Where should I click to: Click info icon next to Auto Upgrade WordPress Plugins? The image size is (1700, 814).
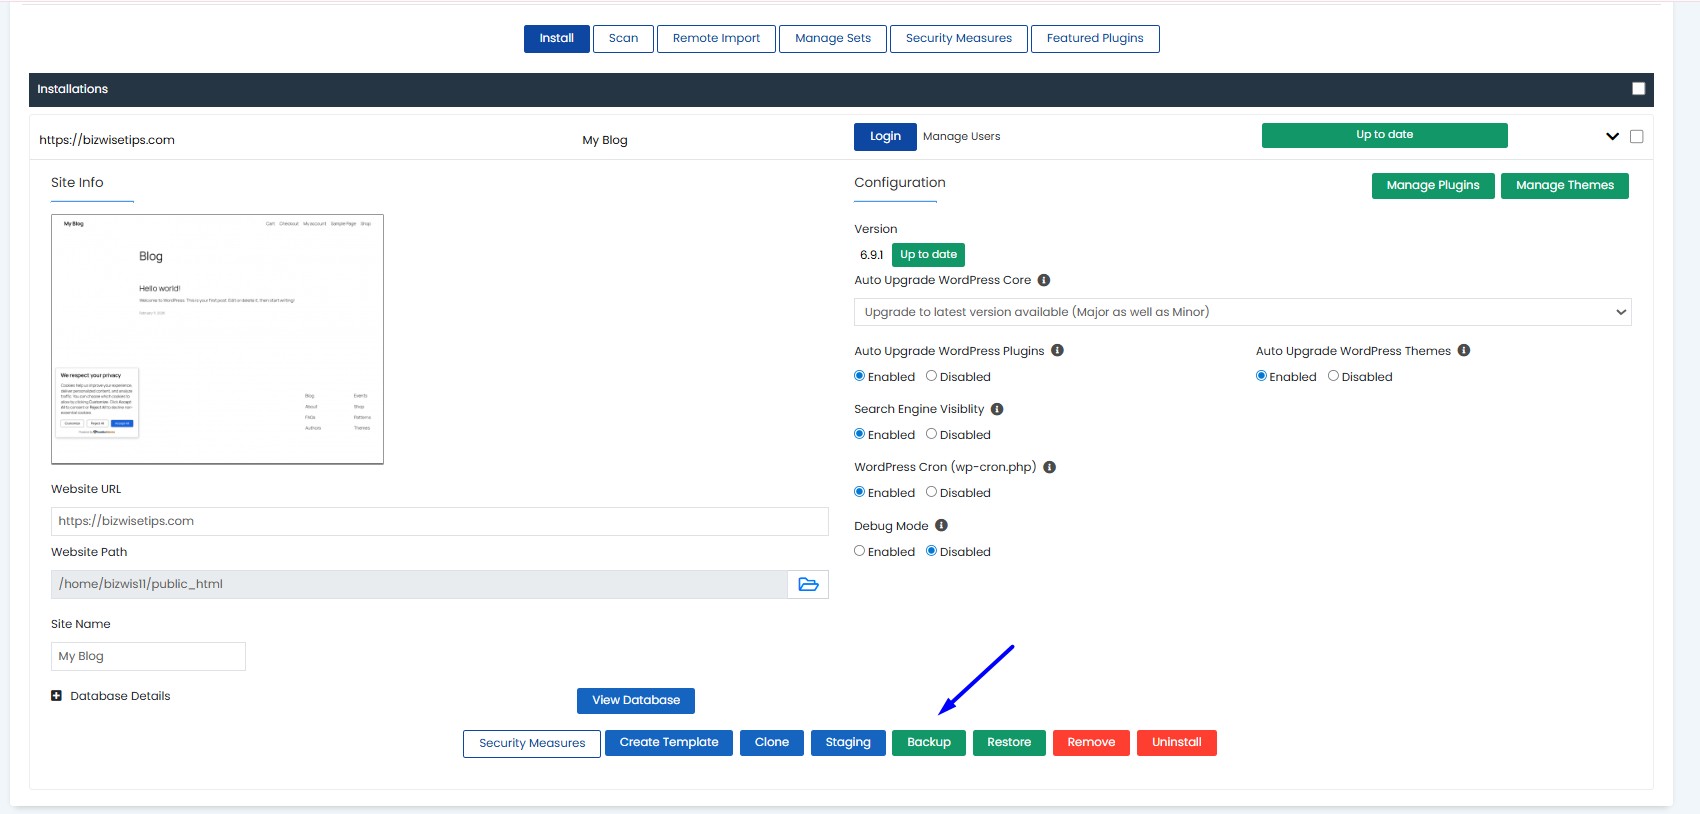point(1057,350)
